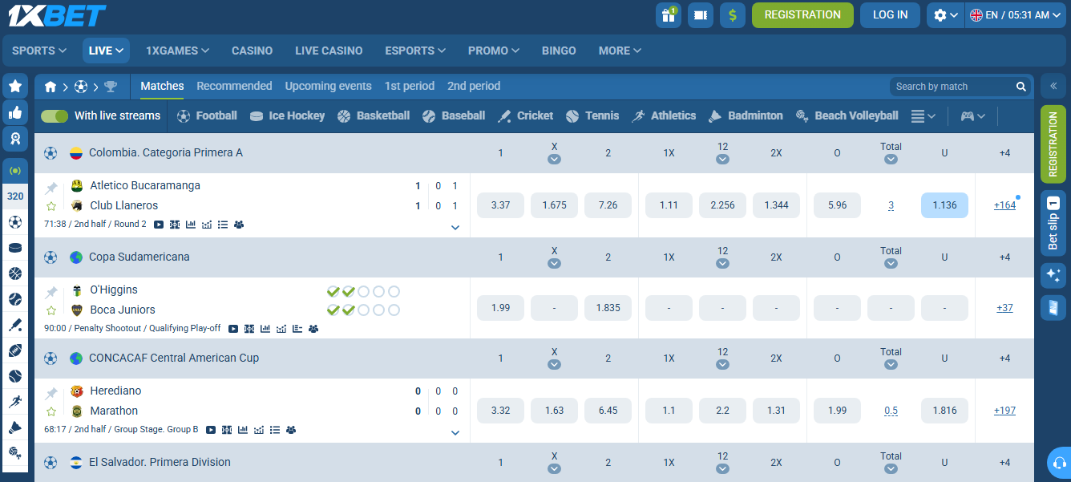The image size is (1071, 482).
Task: Switch to Upcoming events tab
Action: point(328,86)
